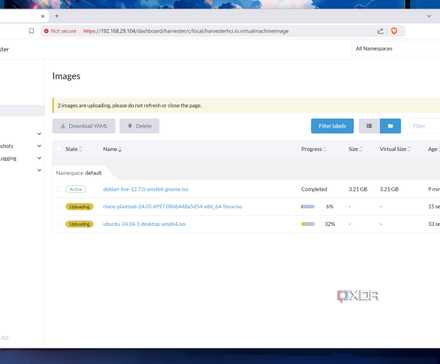440x364 pixels.
Task: Click the Active state badge
Action: (76, 189)
